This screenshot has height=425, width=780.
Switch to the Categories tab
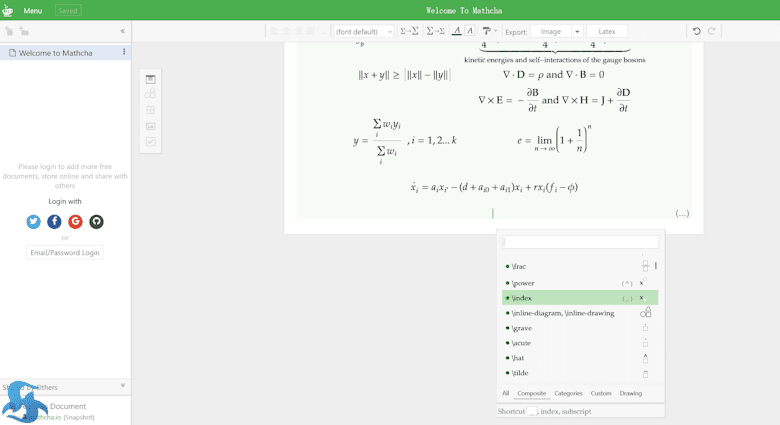(568, 393)
